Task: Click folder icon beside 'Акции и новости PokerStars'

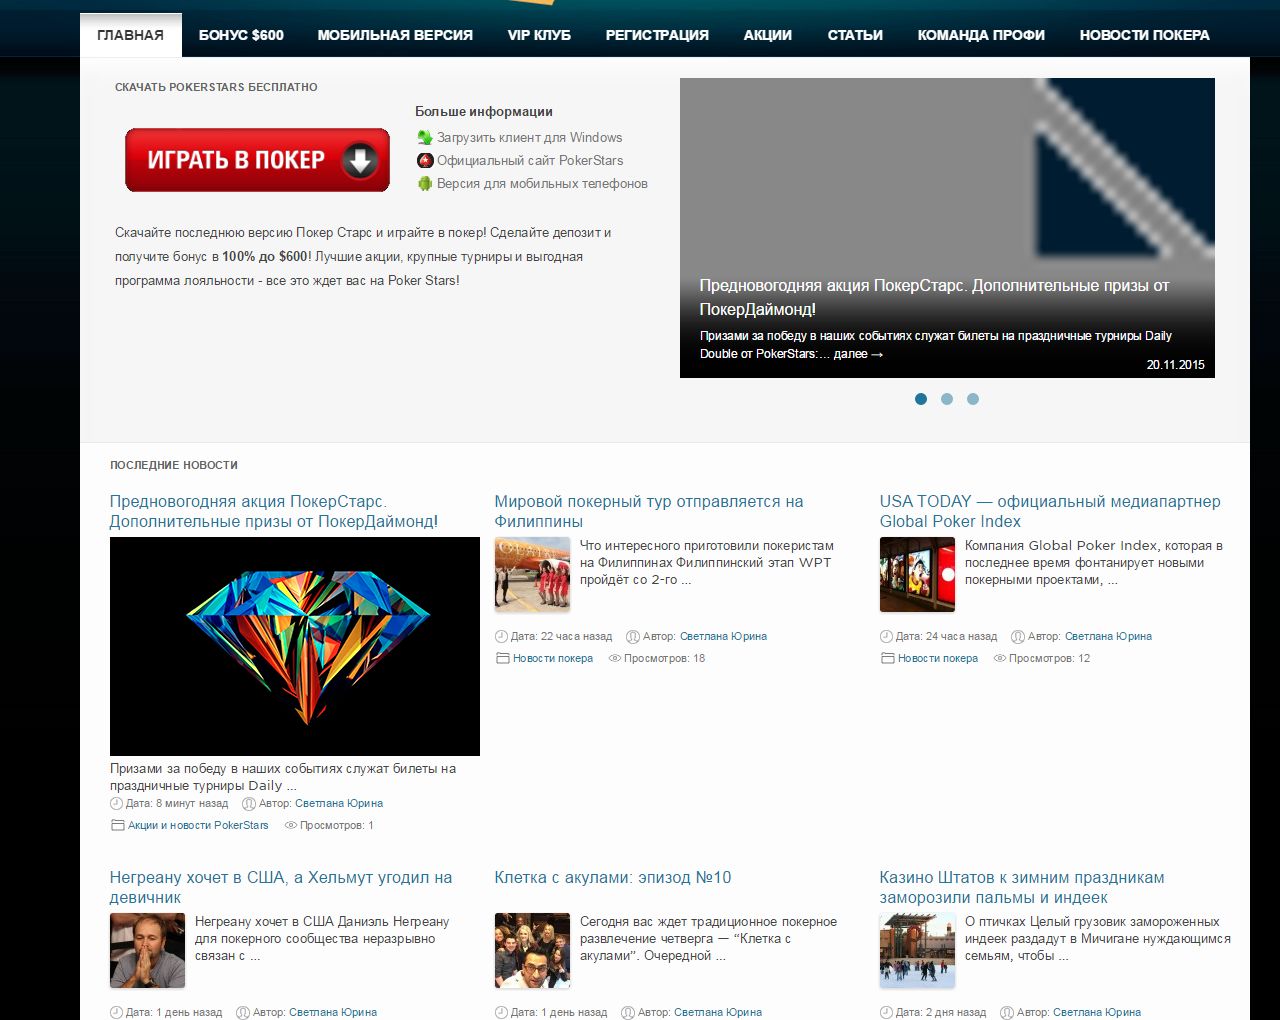Action: point(117,825)
